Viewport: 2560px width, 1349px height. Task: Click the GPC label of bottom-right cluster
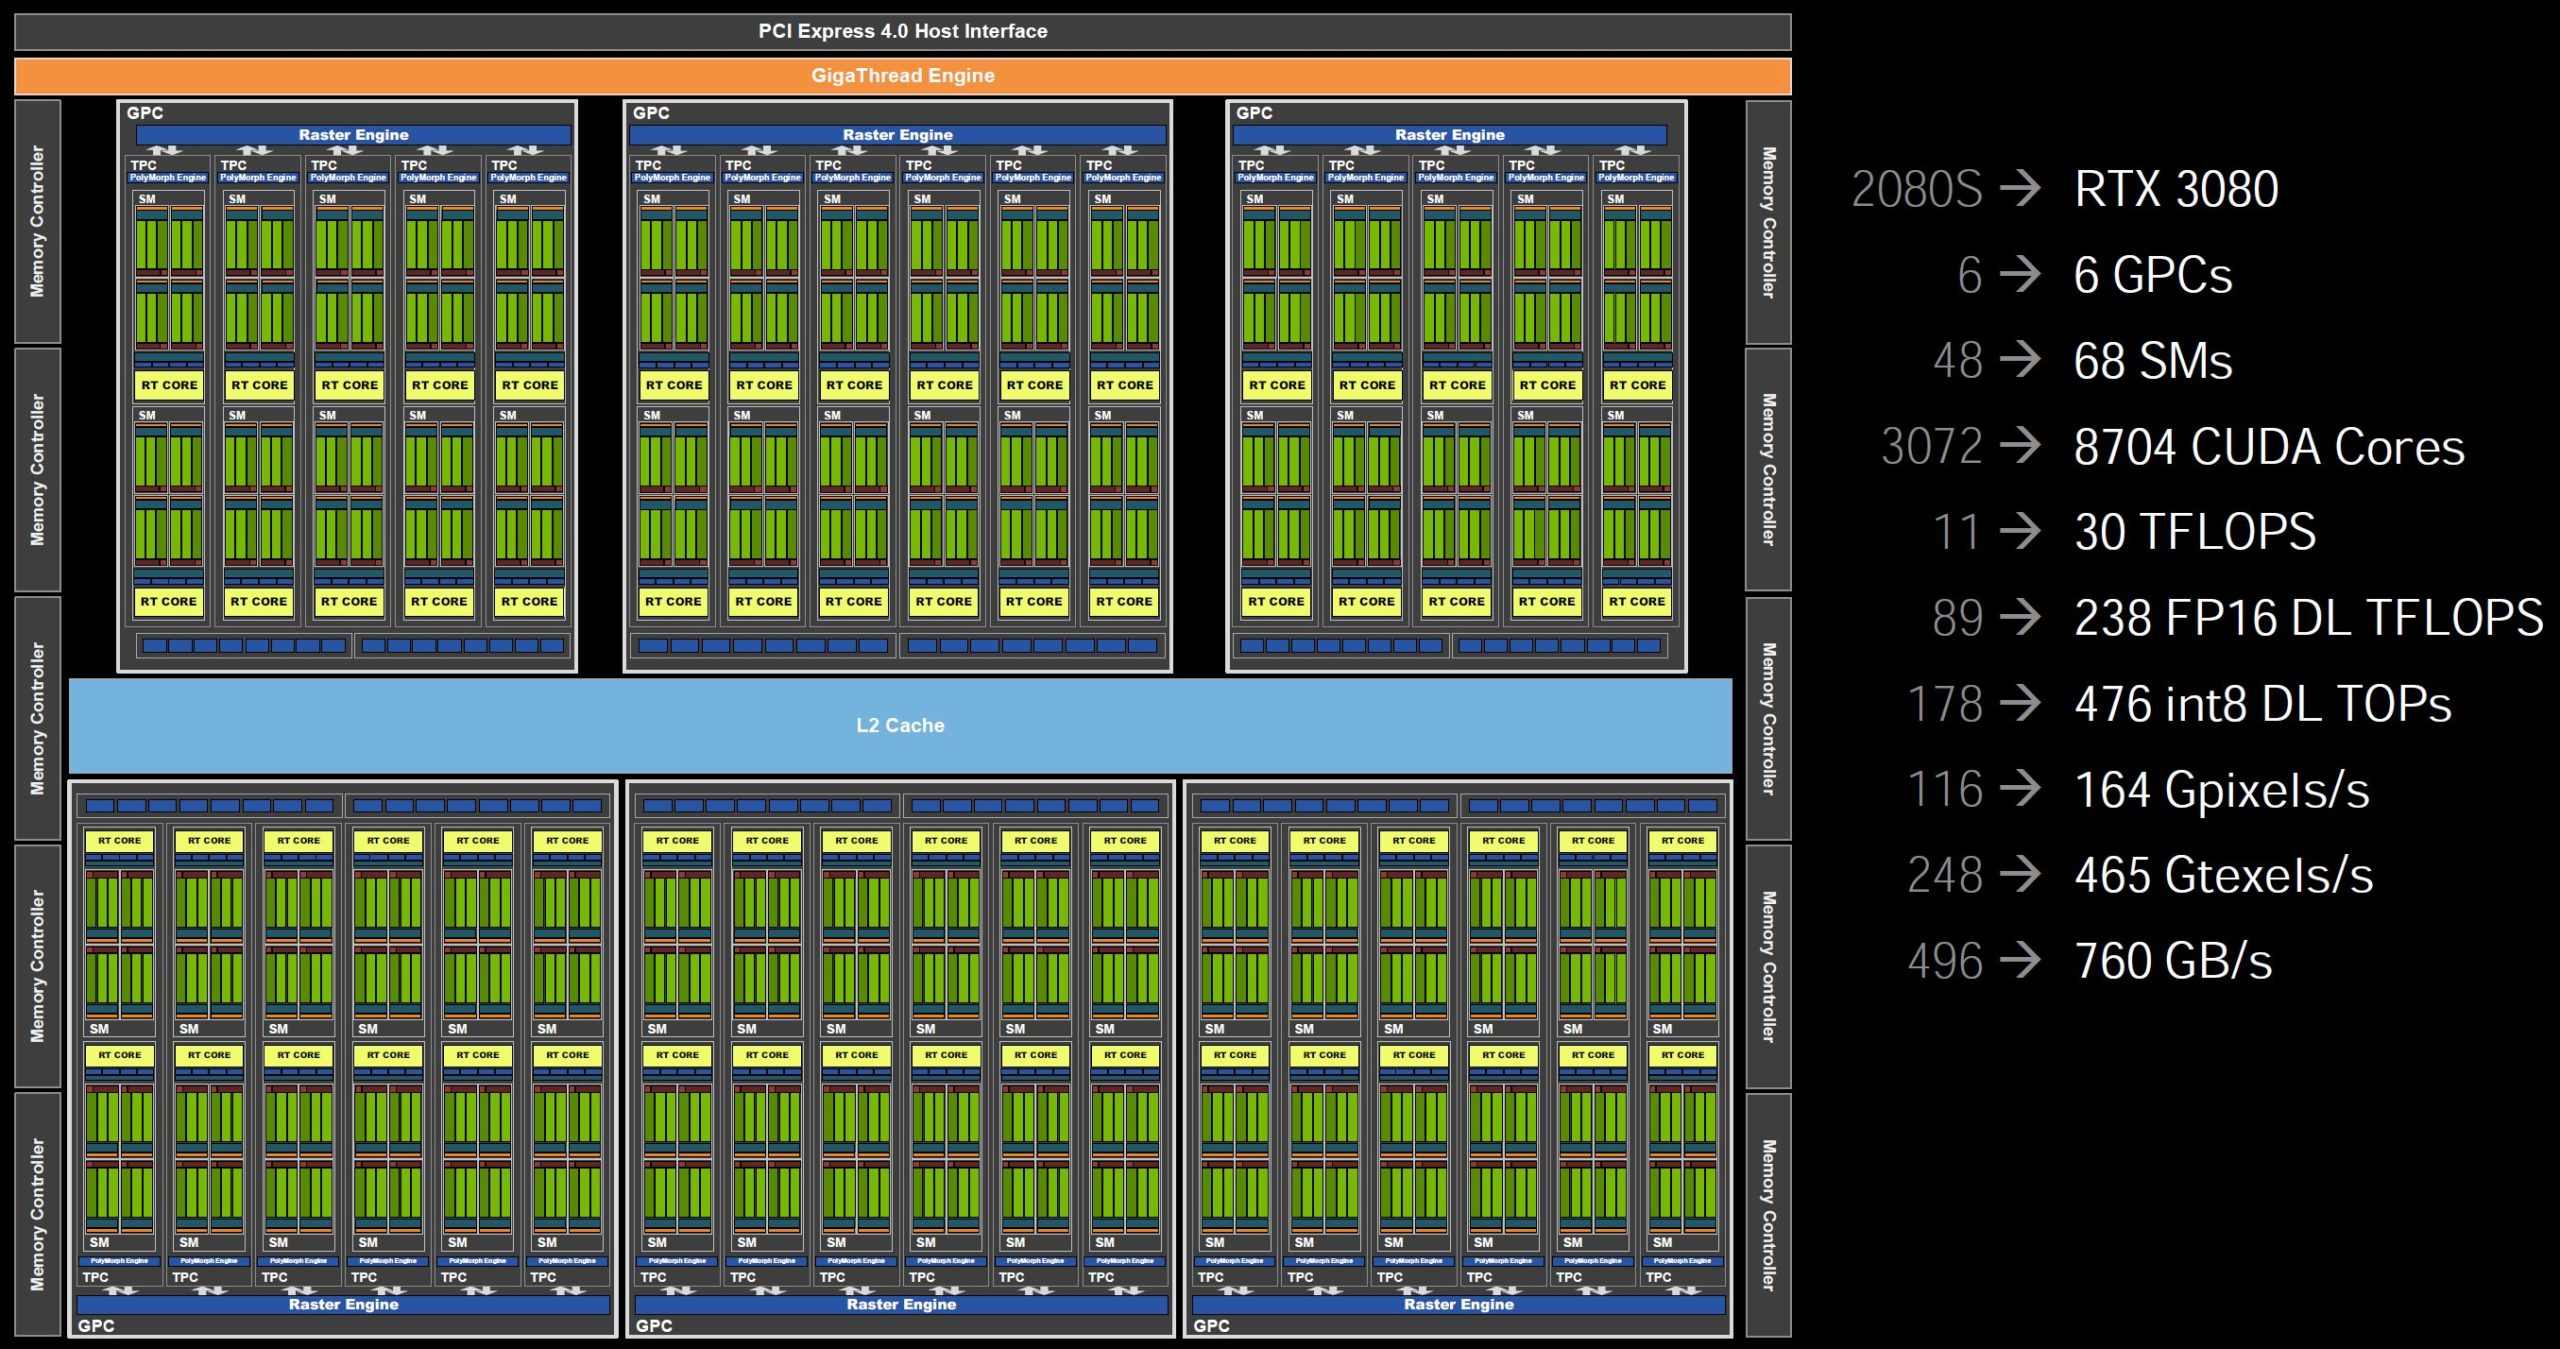[1211, 1326]
